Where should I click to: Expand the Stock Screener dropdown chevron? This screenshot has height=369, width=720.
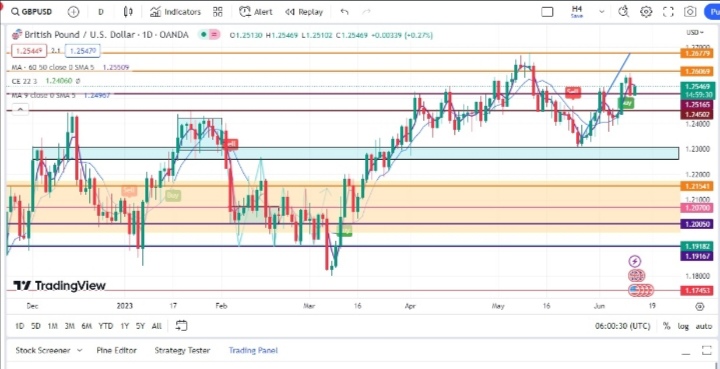(79, 350)
